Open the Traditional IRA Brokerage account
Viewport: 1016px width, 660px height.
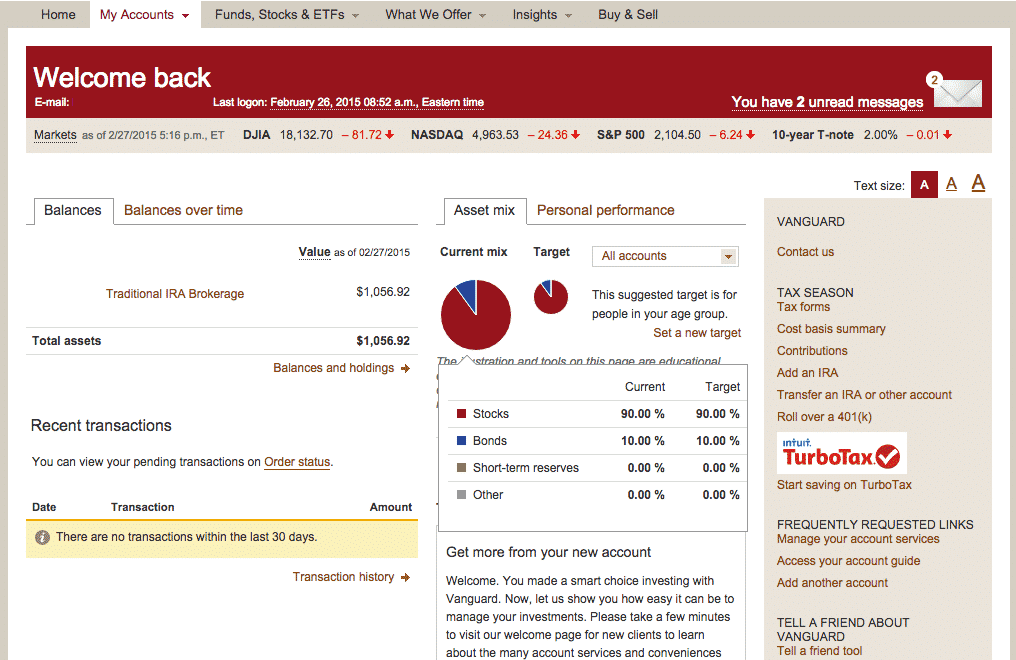pos(175,293)
